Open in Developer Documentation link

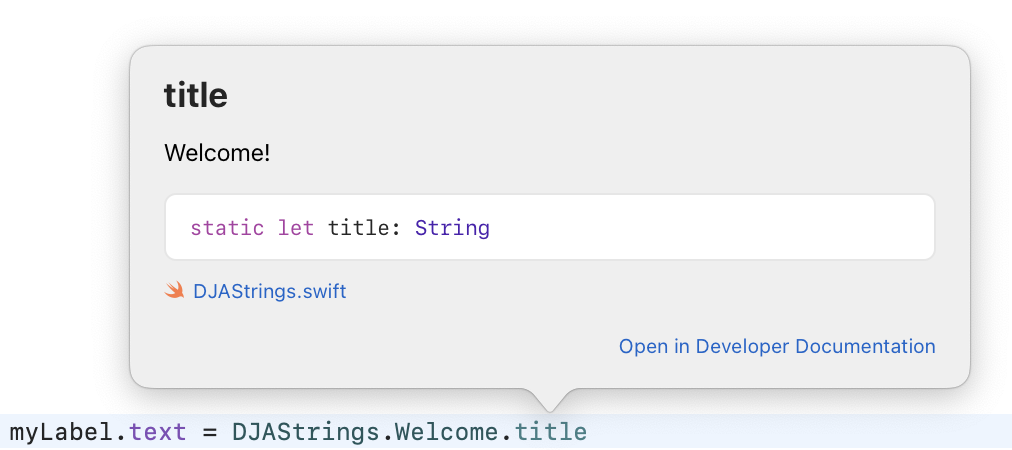click(777, 347)
